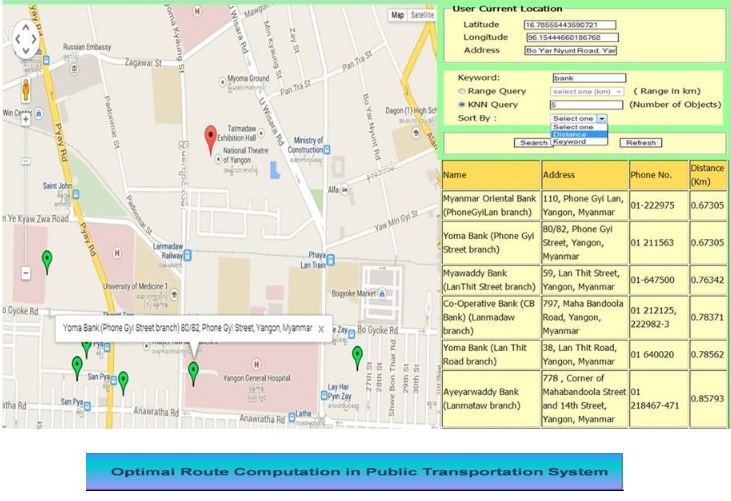Click the green marker left of Pyay Rd

pos(47,261)
